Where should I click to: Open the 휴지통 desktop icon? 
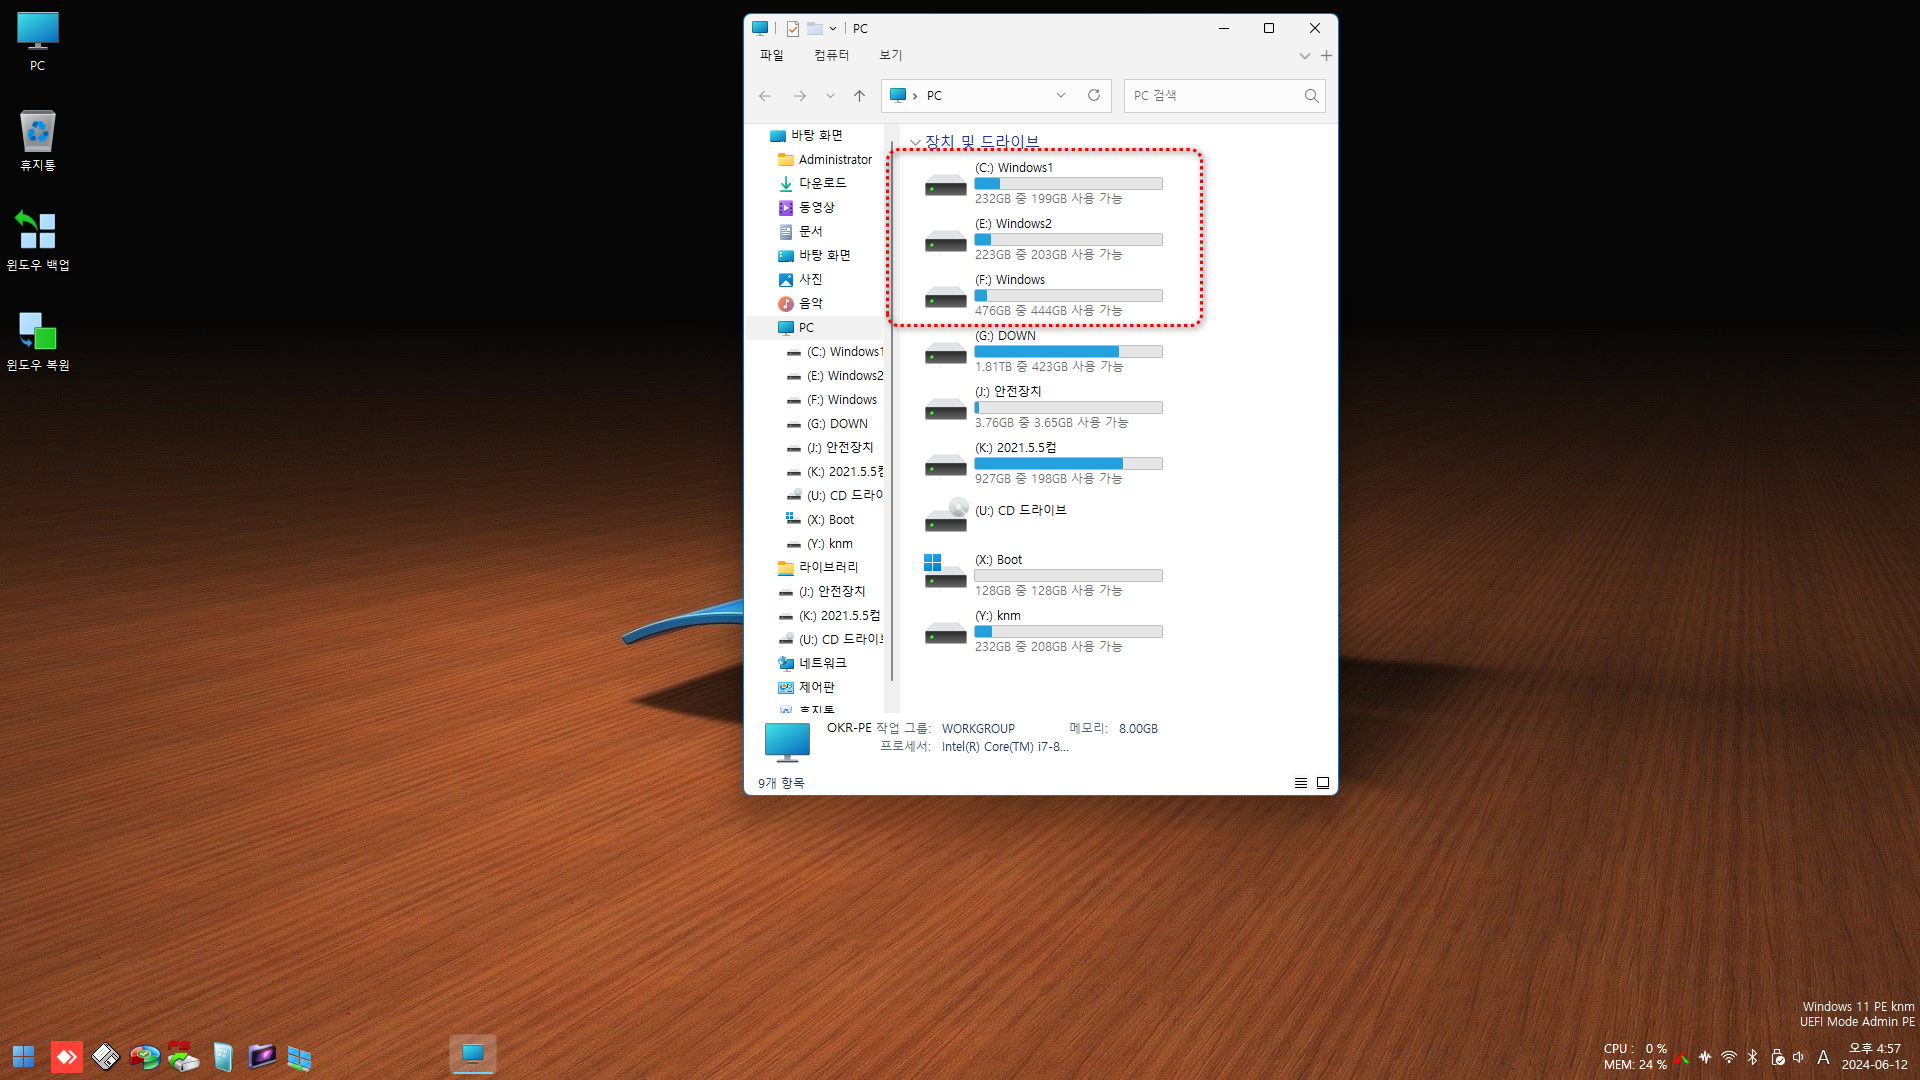click(x=38, y=141)
